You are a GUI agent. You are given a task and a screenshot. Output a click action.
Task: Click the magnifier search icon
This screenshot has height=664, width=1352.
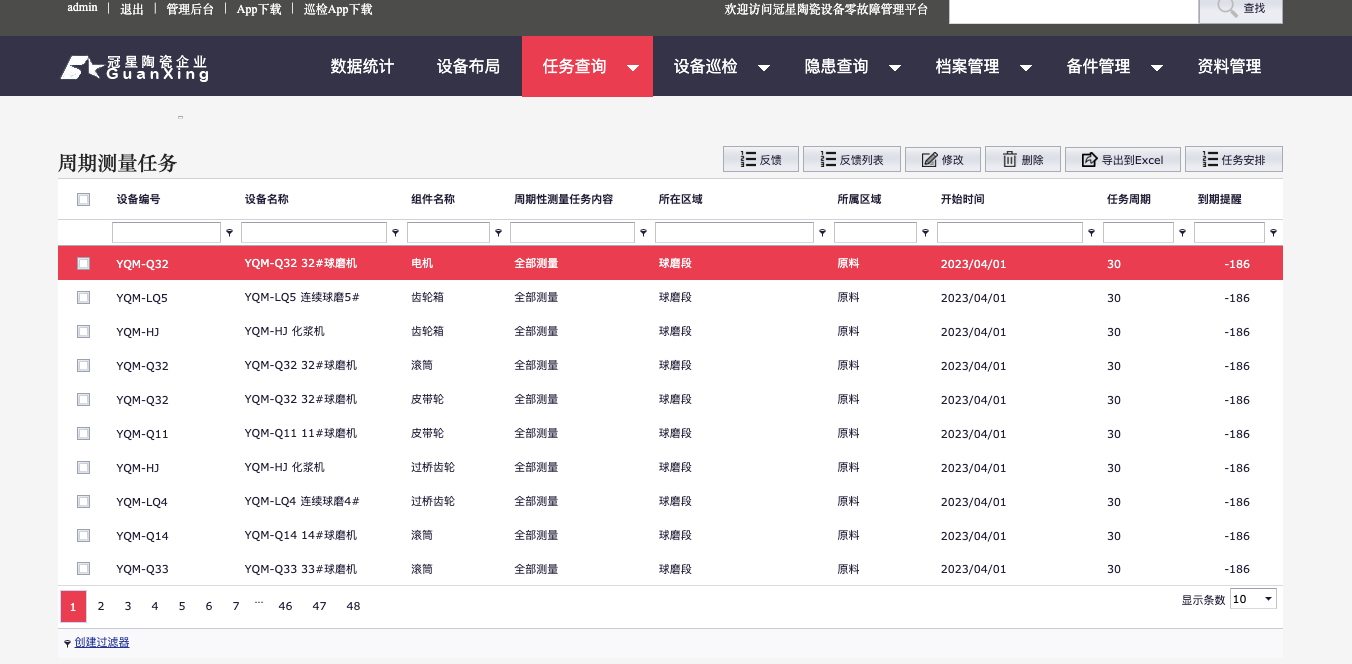[x=1226, y=8]
